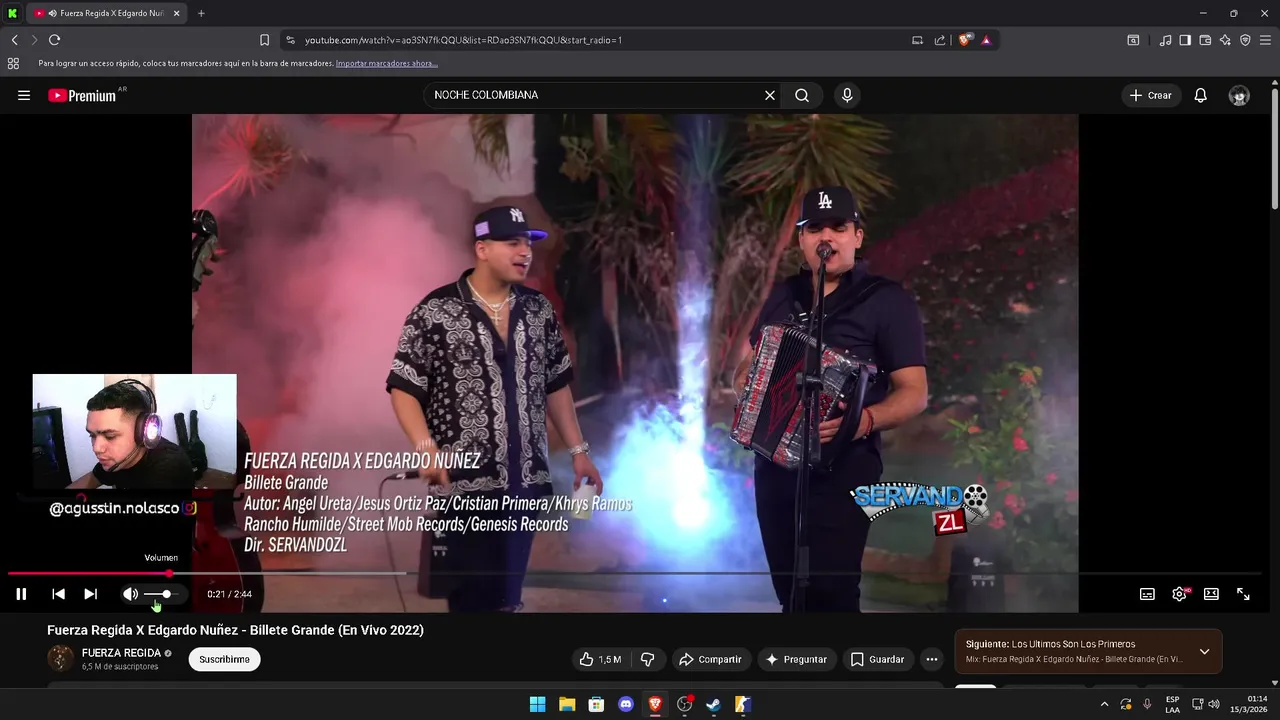Open the browser main hamburger menu

pyautogui.click(x=1265, y=40)
